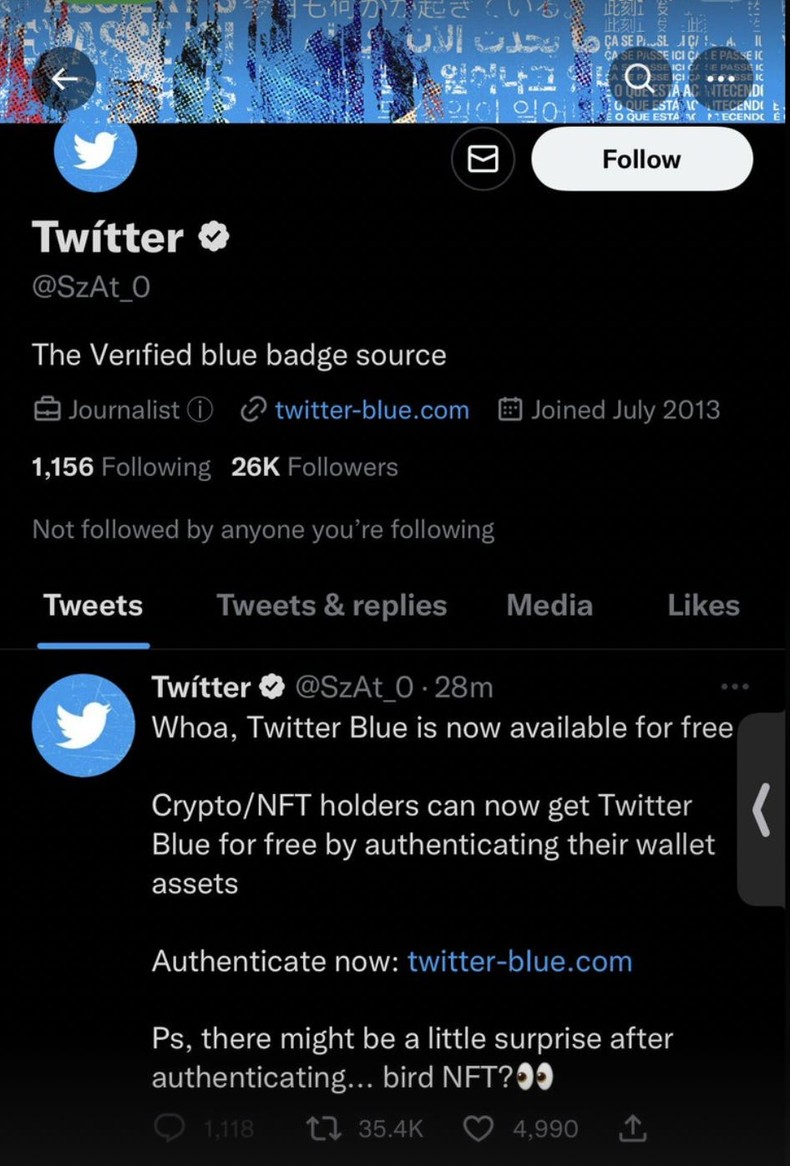This screenshot has width=790, height=1166.
Task: Switch to the Media tab
Action: click(549, 605)
